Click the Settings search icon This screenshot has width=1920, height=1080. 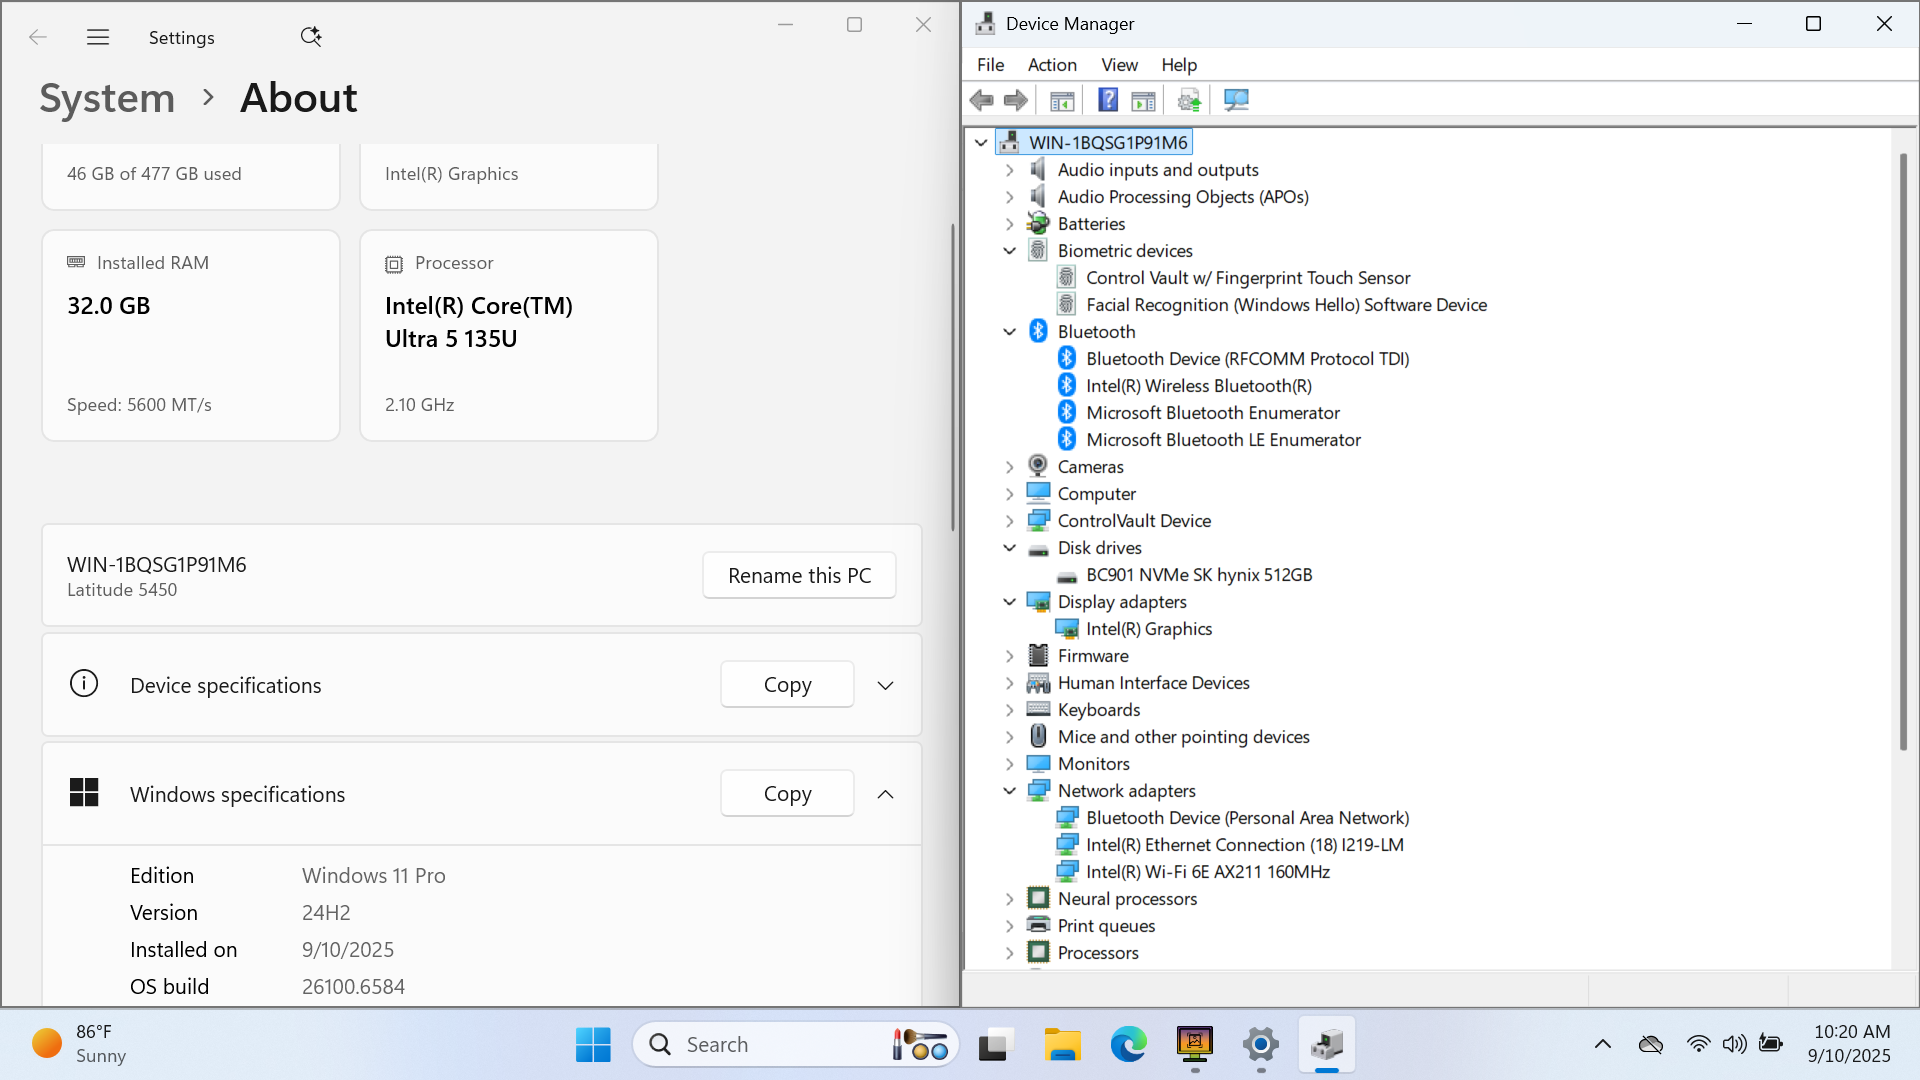click(311, 37)
